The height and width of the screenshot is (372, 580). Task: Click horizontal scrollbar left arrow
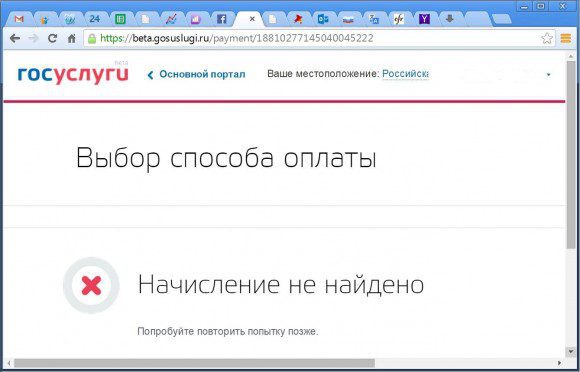pyautogui.click(x=9, y=363)
